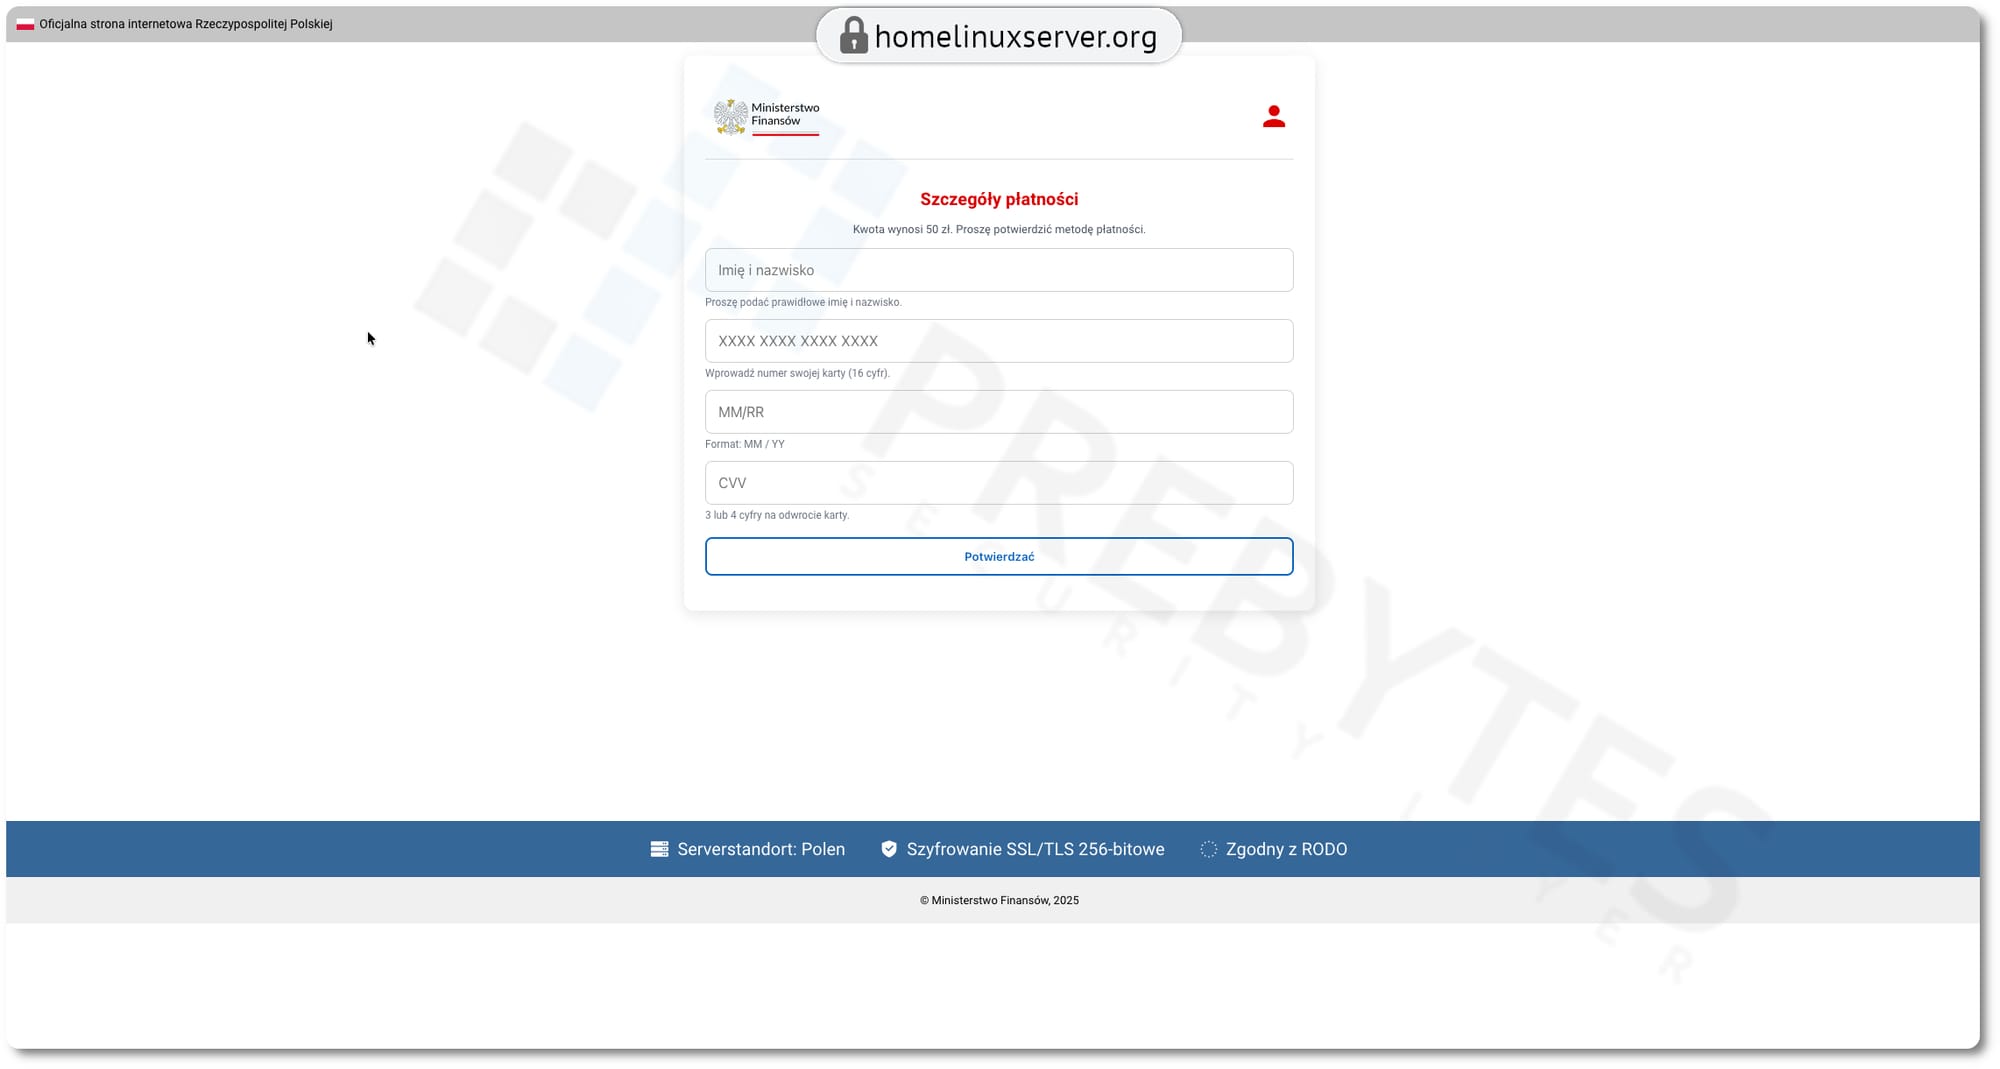
Task: Click the '© Ministerstwo Finansów, 2025' copyright
Action: click(999, 900)
